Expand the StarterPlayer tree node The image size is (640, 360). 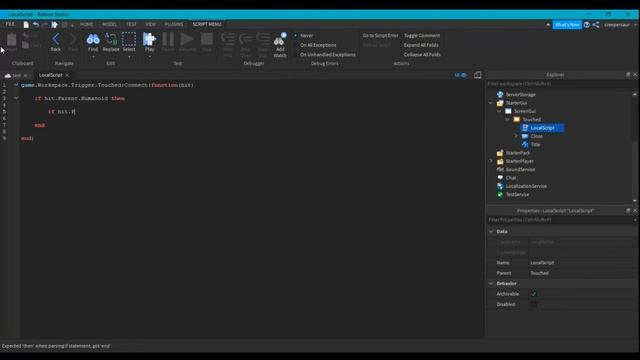click(491, 161)
